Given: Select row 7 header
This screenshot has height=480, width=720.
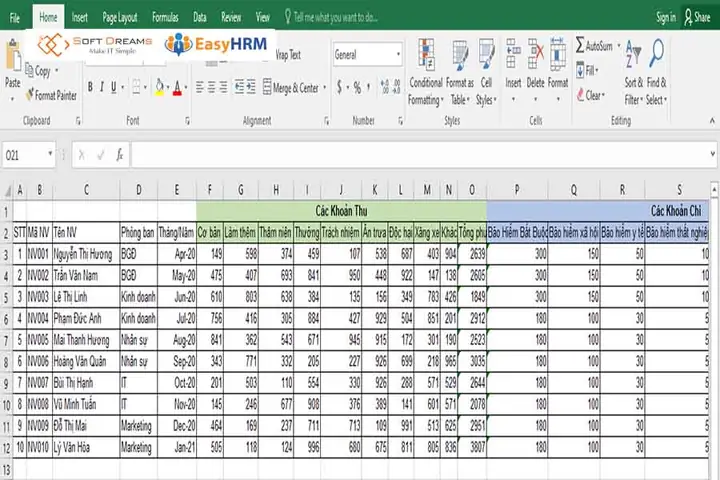Looking at the screenshot, I should pyautogui.click(x=6, y=341).
